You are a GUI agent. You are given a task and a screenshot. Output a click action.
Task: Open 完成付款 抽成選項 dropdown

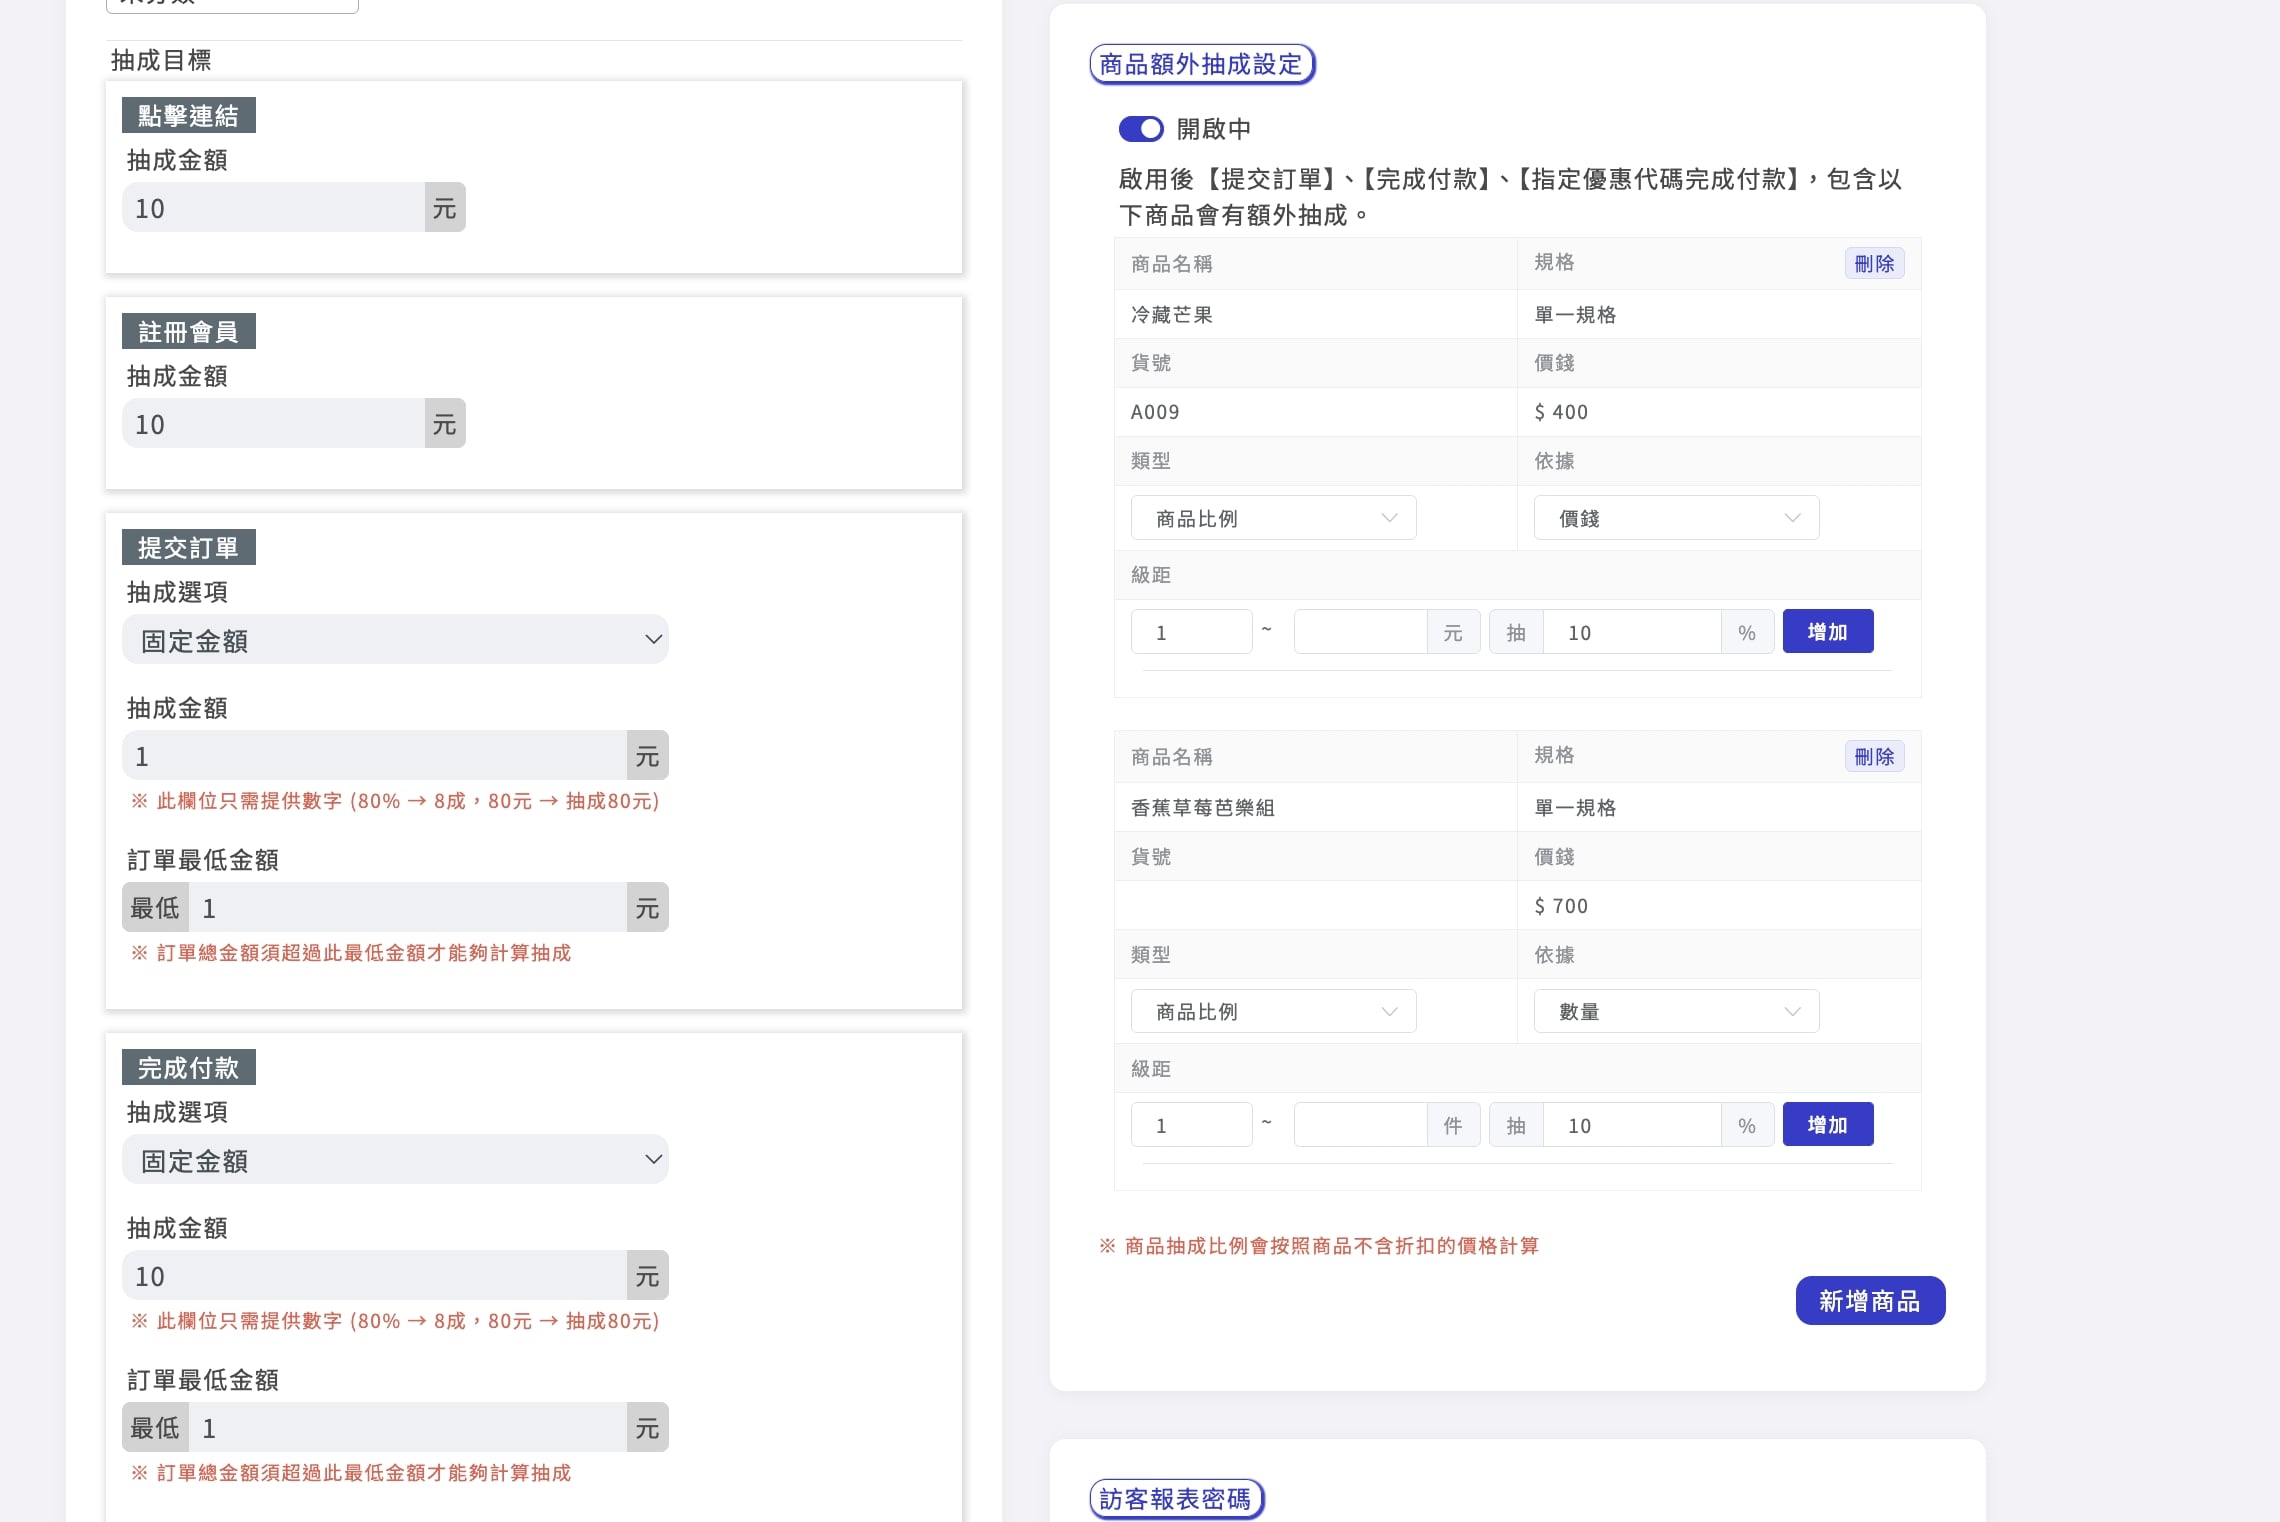(395, 1160)
